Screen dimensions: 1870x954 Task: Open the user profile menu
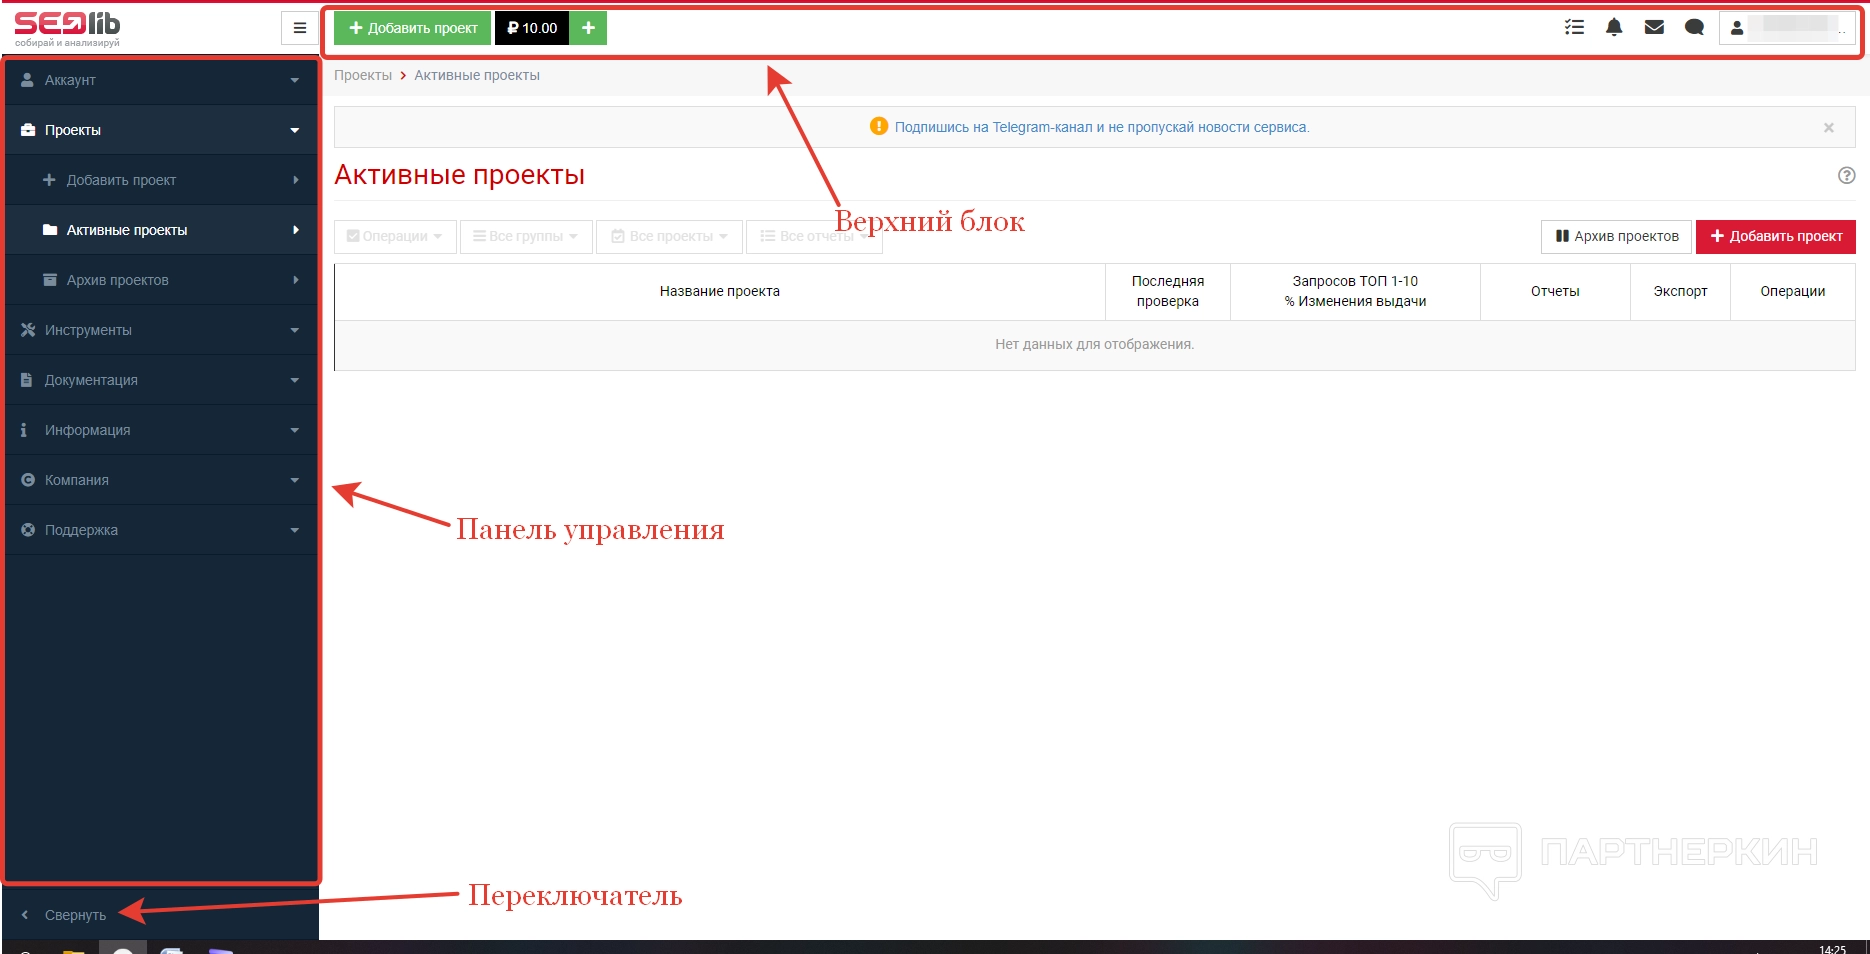(1787, 28)
